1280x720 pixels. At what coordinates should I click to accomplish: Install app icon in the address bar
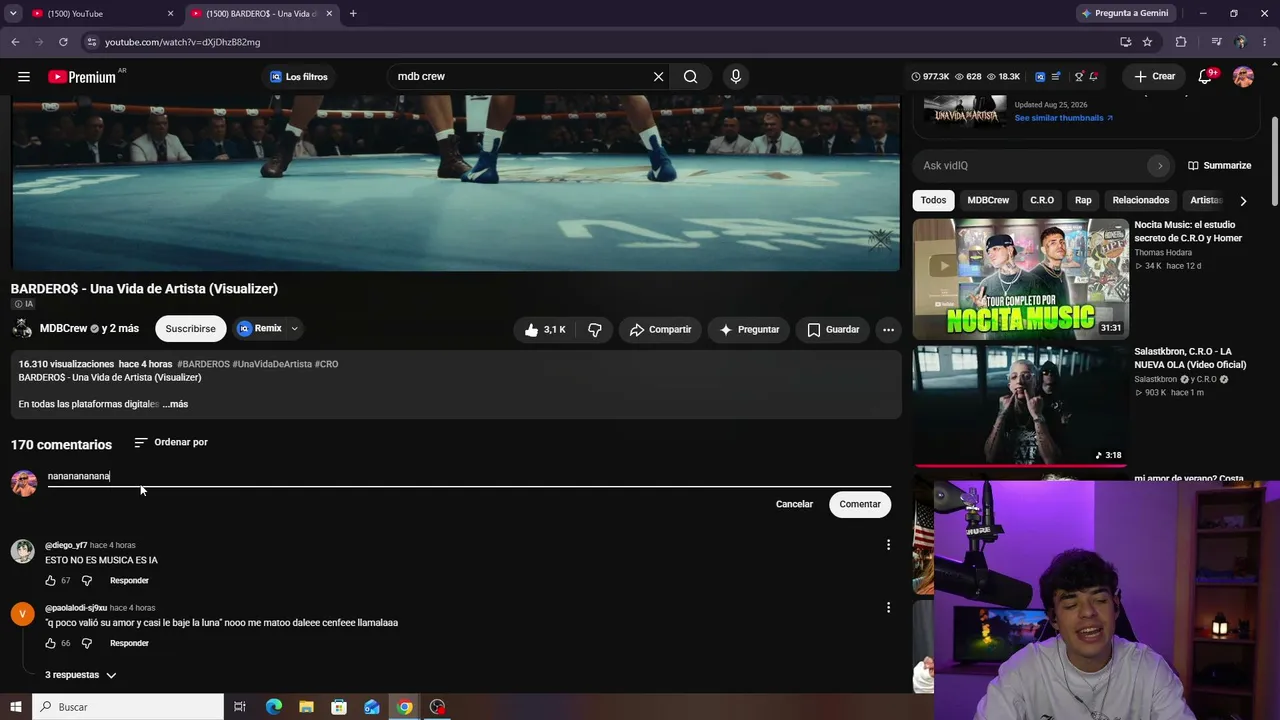coord(1125,42)
